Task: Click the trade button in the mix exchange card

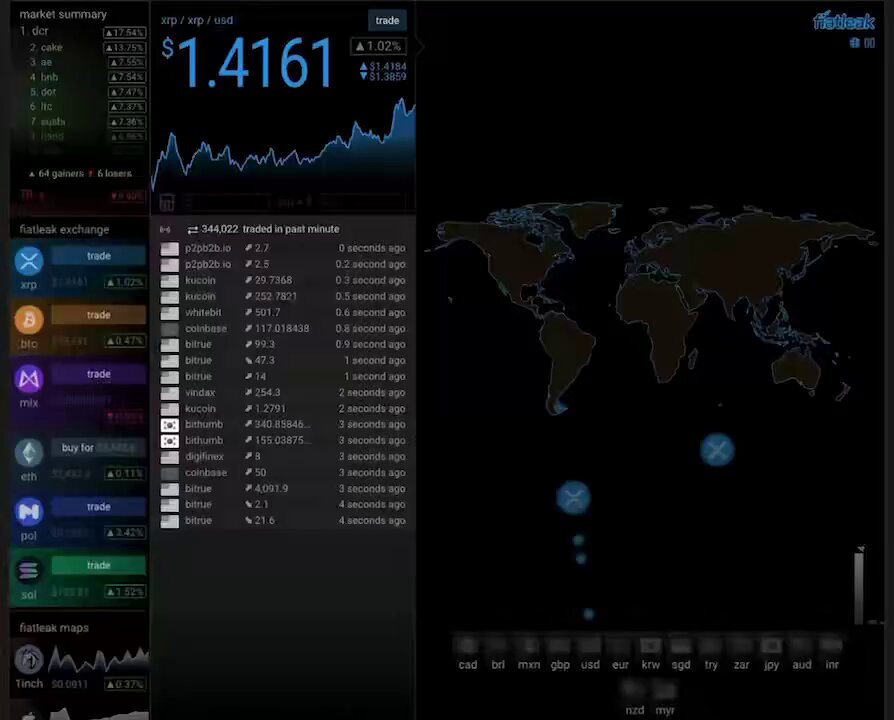Action: pyautogui.click(x=99, y=374)
